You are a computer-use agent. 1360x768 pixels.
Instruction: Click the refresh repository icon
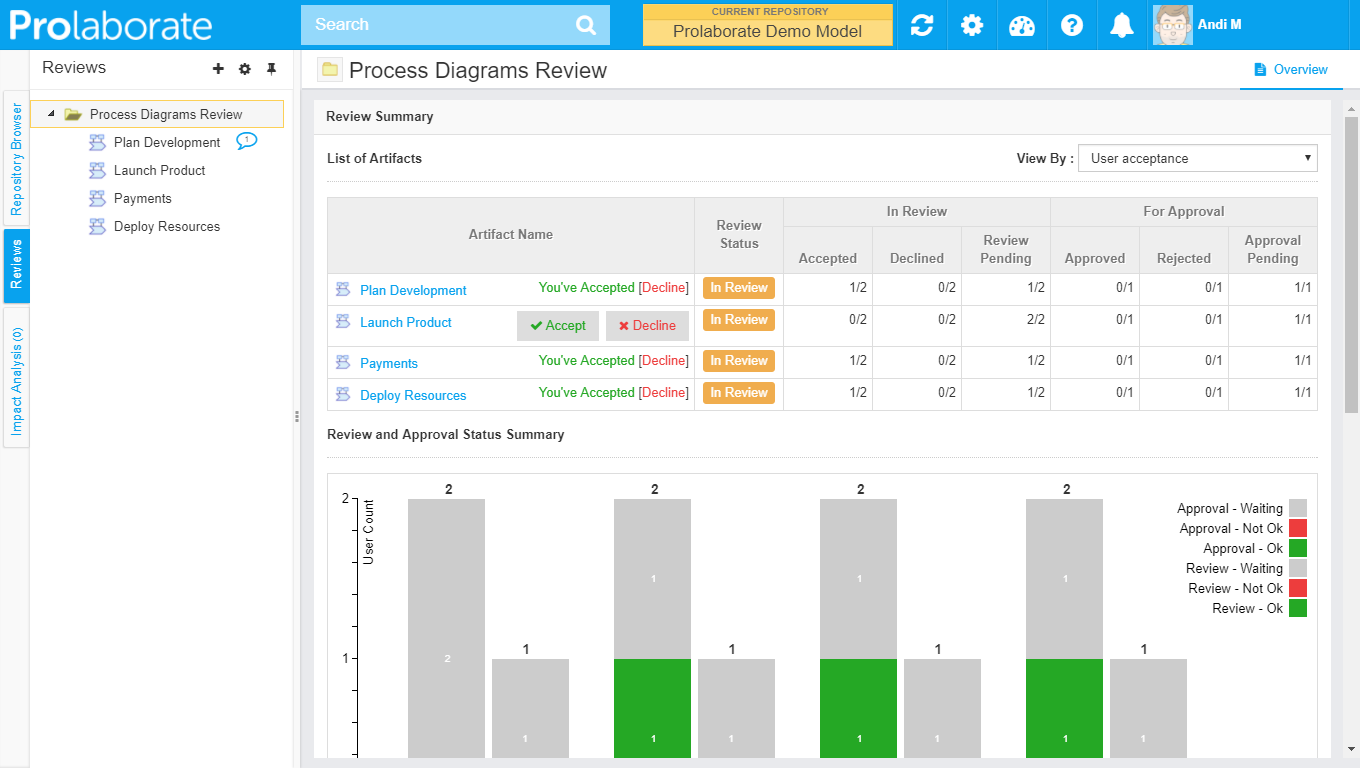[x=921, y=25]
